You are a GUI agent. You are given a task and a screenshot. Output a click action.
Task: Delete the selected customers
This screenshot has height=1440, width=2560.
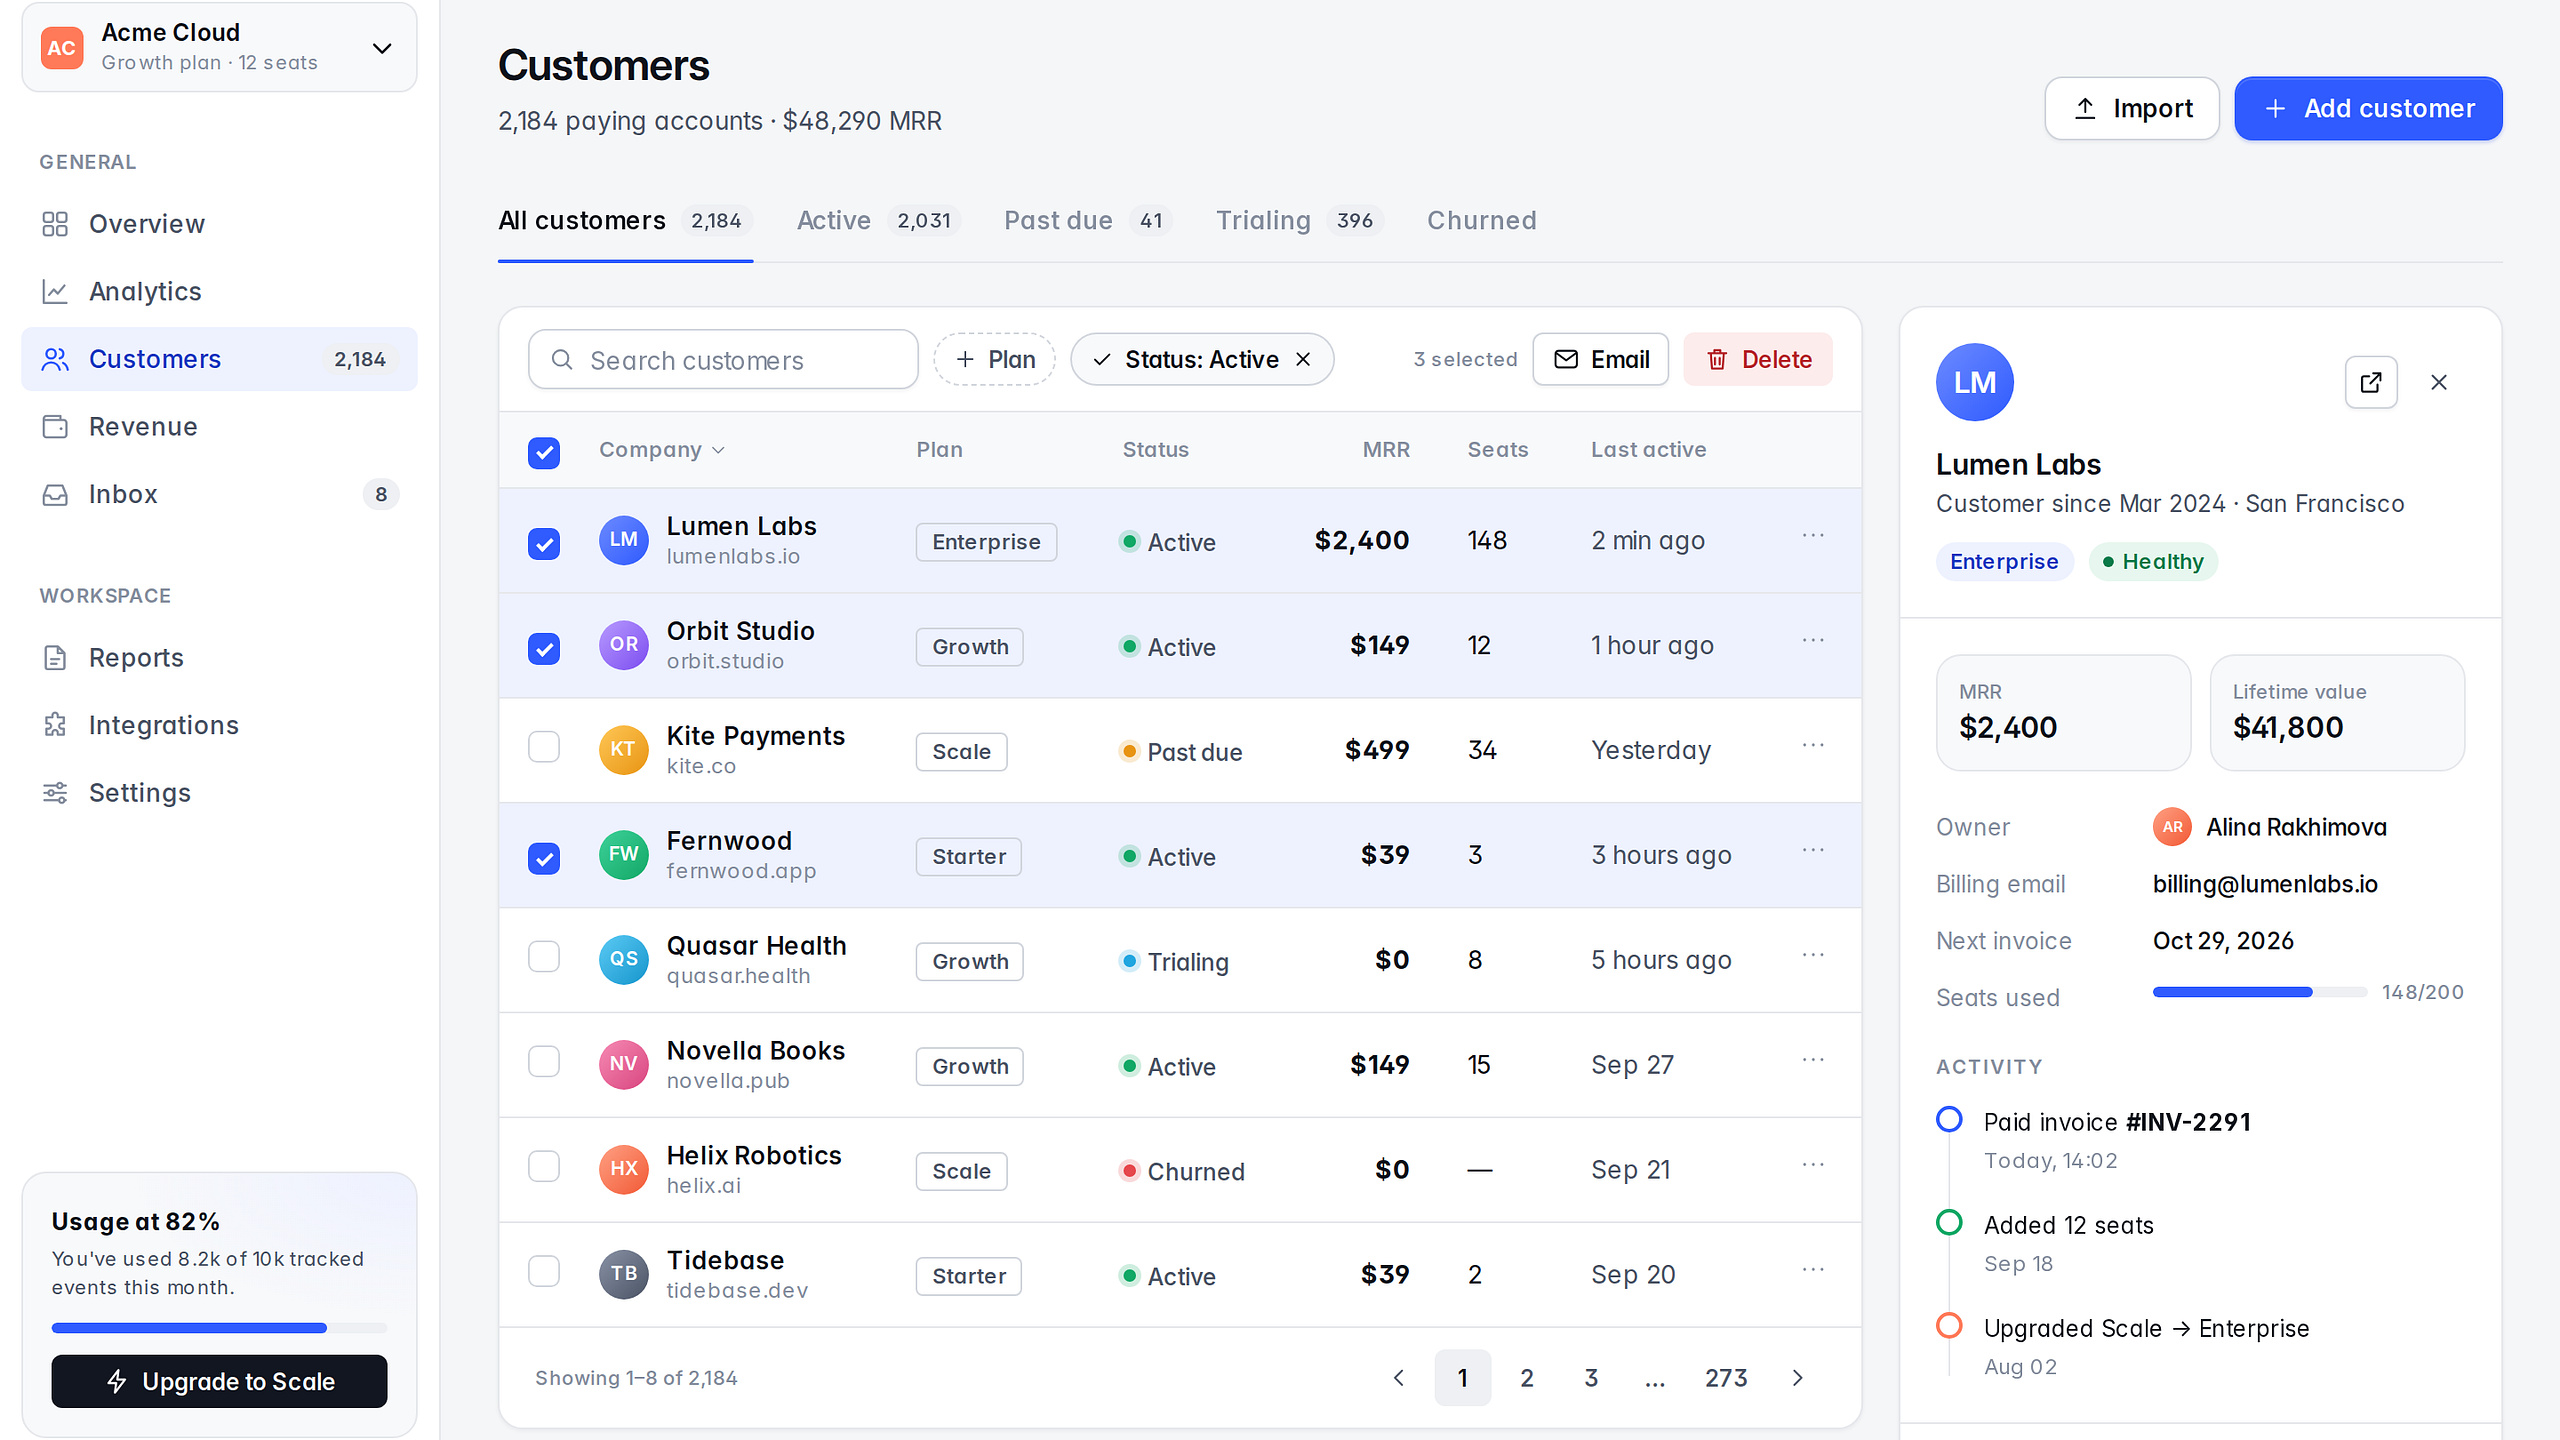tap(1758, 360)
